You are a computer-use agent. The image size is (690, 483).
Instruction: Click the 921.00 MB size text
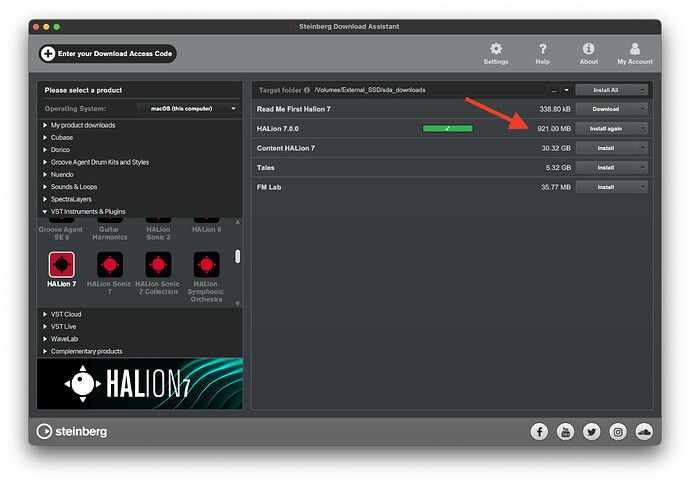coord(554,128)
